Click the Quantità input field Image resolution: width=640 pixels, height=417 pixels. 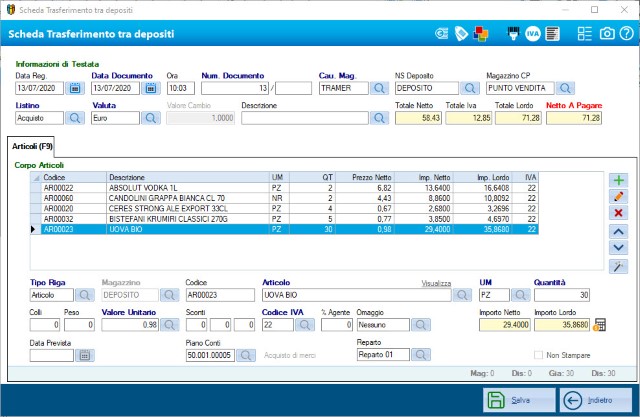coord(561,296)
